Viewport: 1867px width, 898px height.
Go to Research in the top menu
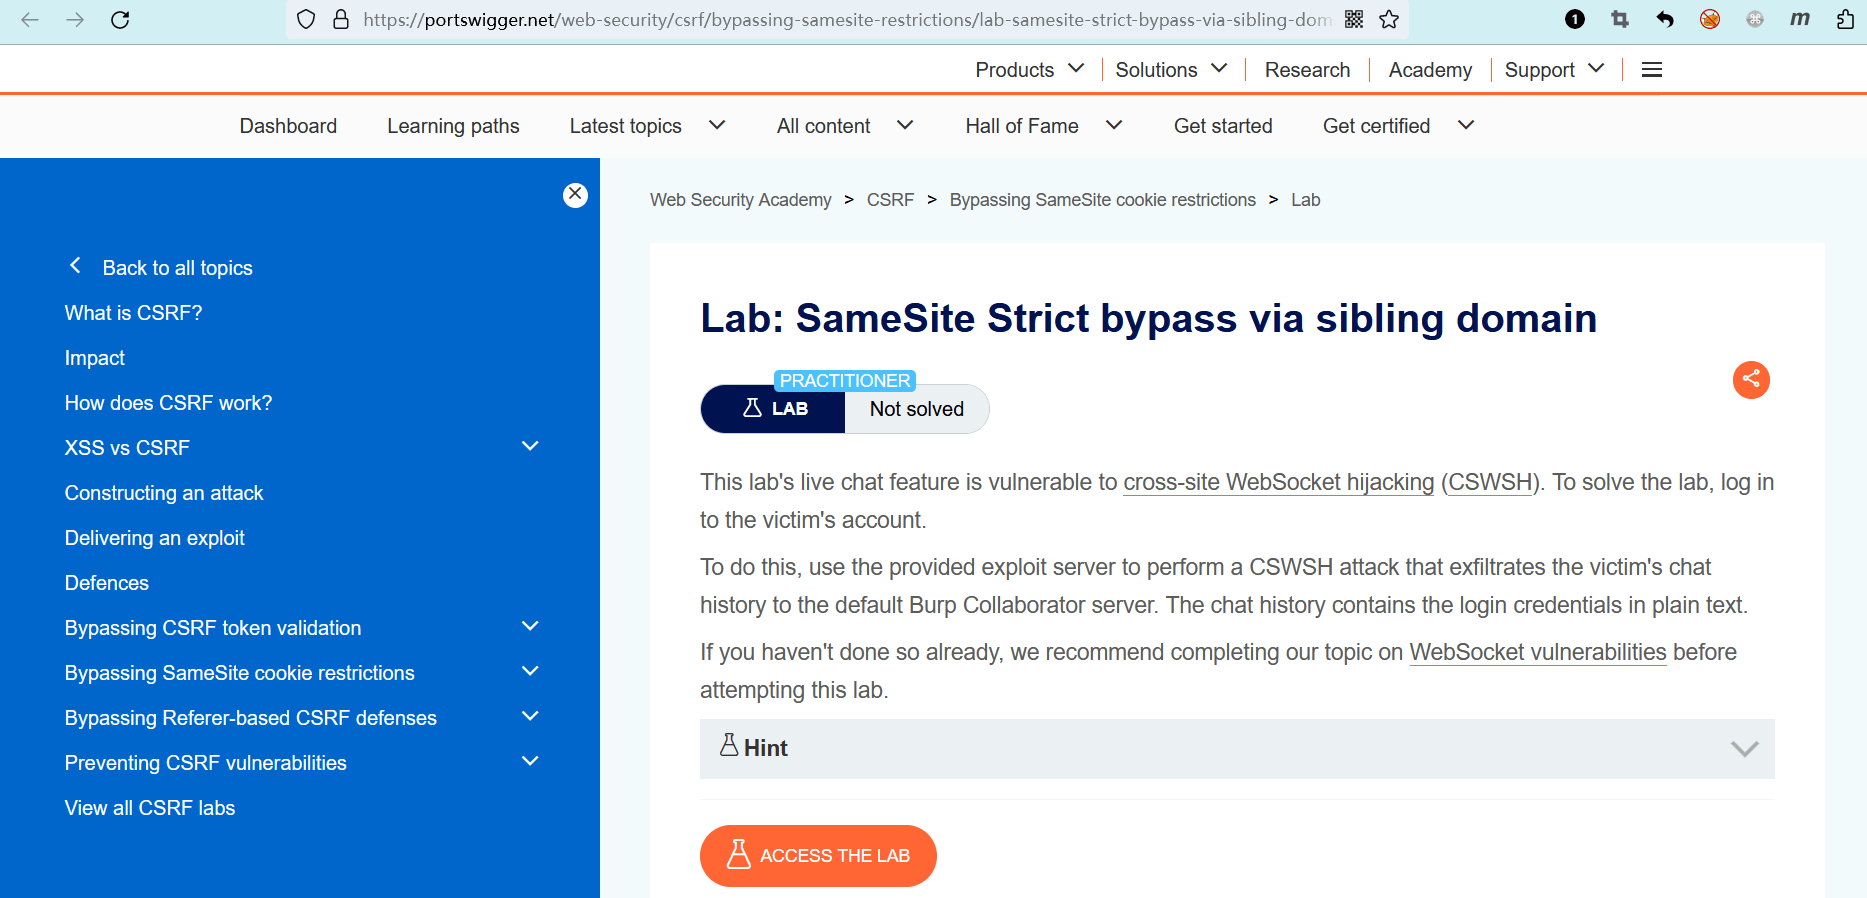[1307, 70]
